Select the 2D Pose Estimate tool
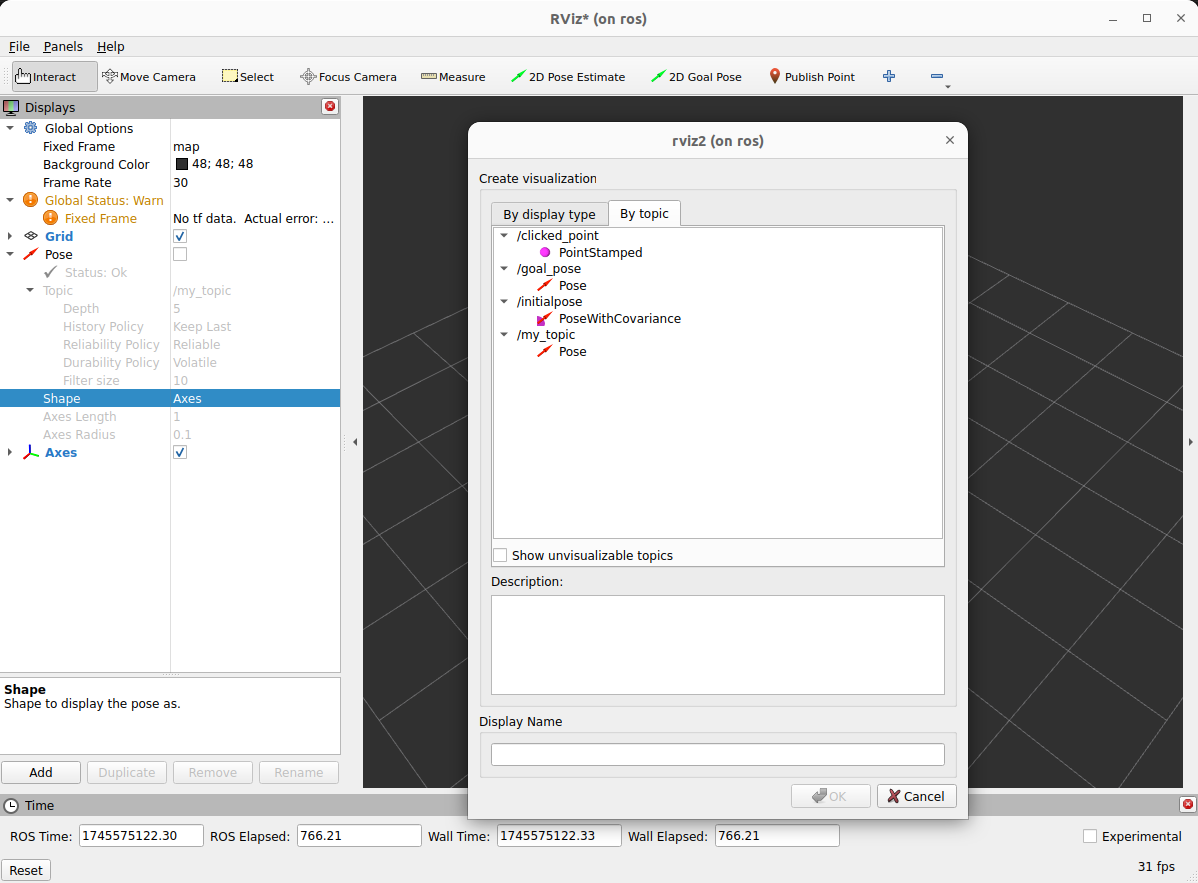Screen dimensions: 1198x883 (x=568, y=76)
